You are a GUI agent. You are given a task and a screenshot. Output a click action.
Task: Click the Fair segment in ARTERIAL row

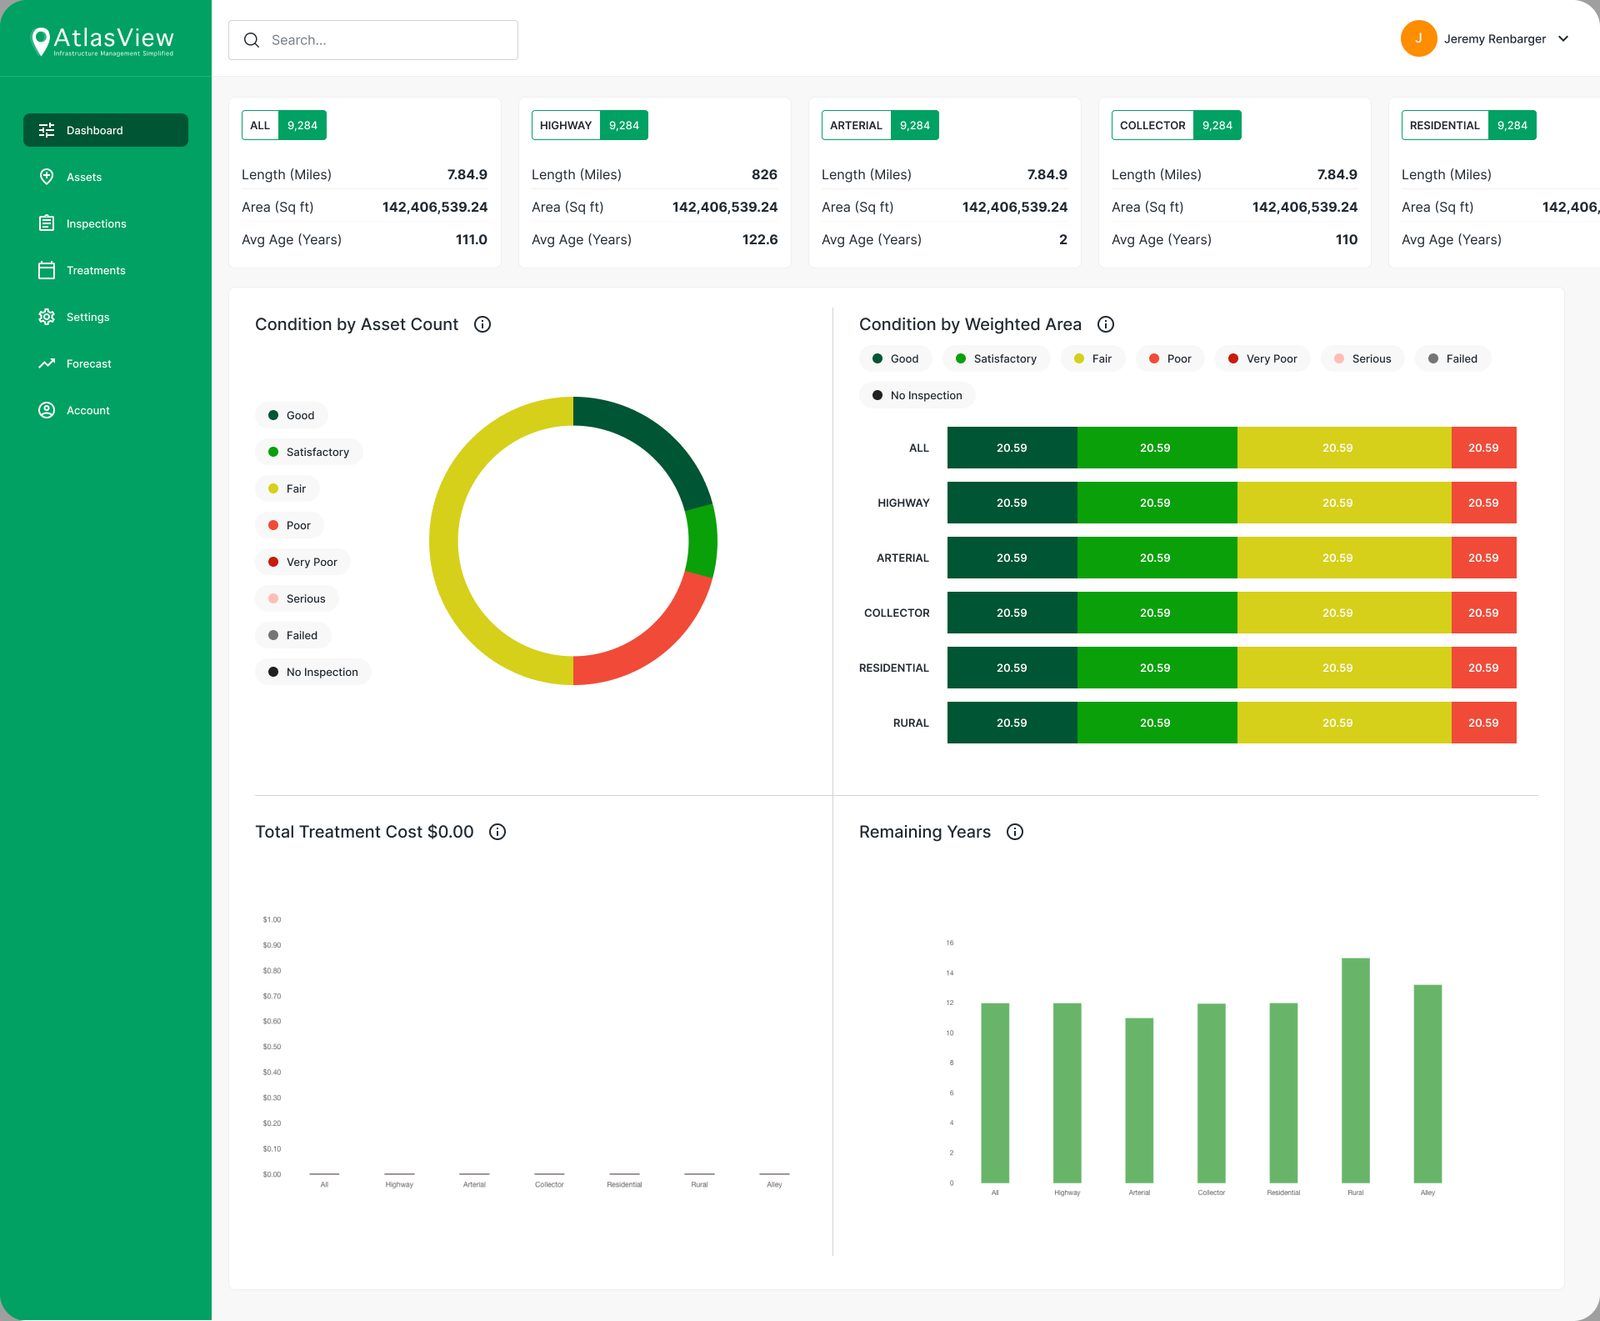tap(1344, 558)
